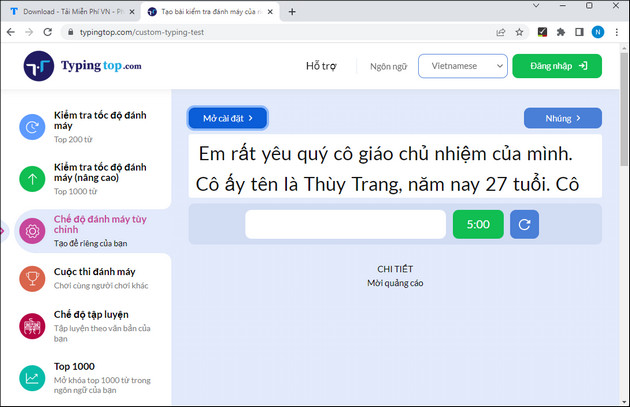Viewport: 630px width, 407px height.
Task: Expand the Nhúng embed option
Action: [x=562, y=118]
